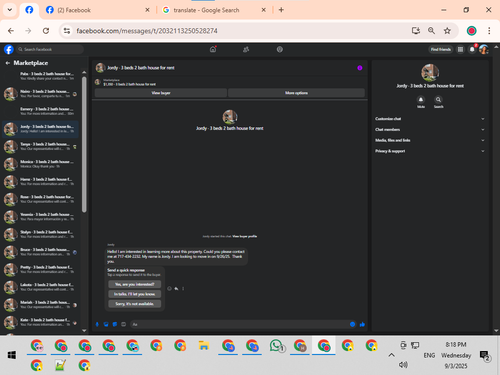500x375 pixels.
Task: Click the Find friends button
Action: click(x=441, y=49)
